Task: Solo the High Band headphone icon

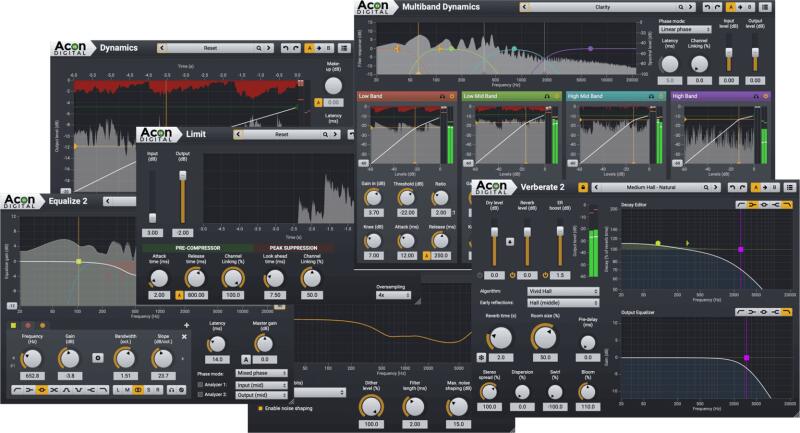Action: [x=756, y=96]
